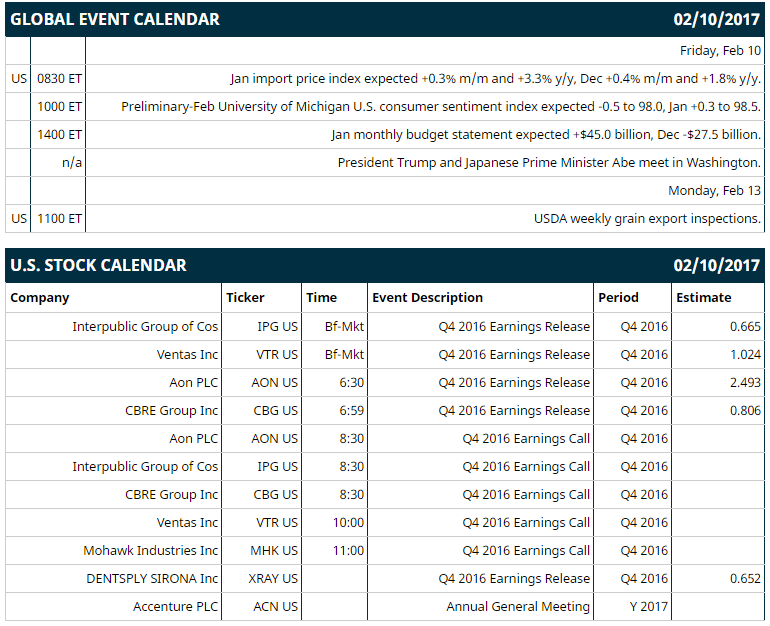770x626 pixels.
Task: Click the University of Michigan sentiment event
Action: [x=440, y=107]
